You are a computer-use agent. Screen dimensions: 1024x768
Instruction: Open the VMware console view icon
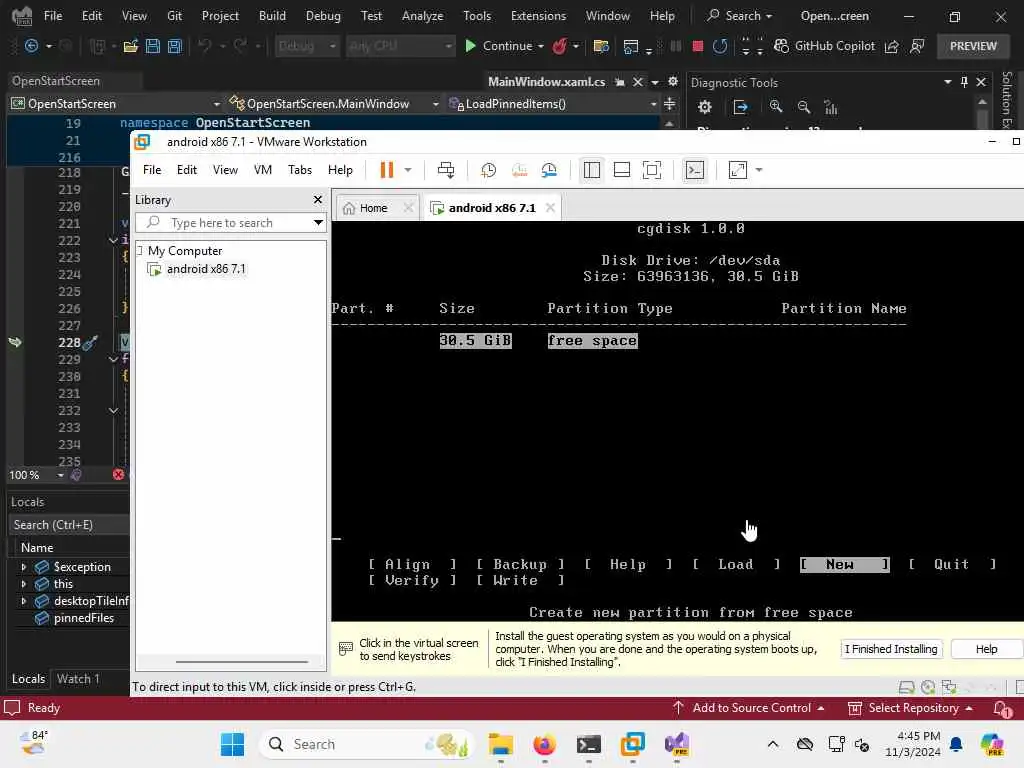[694, 170]
